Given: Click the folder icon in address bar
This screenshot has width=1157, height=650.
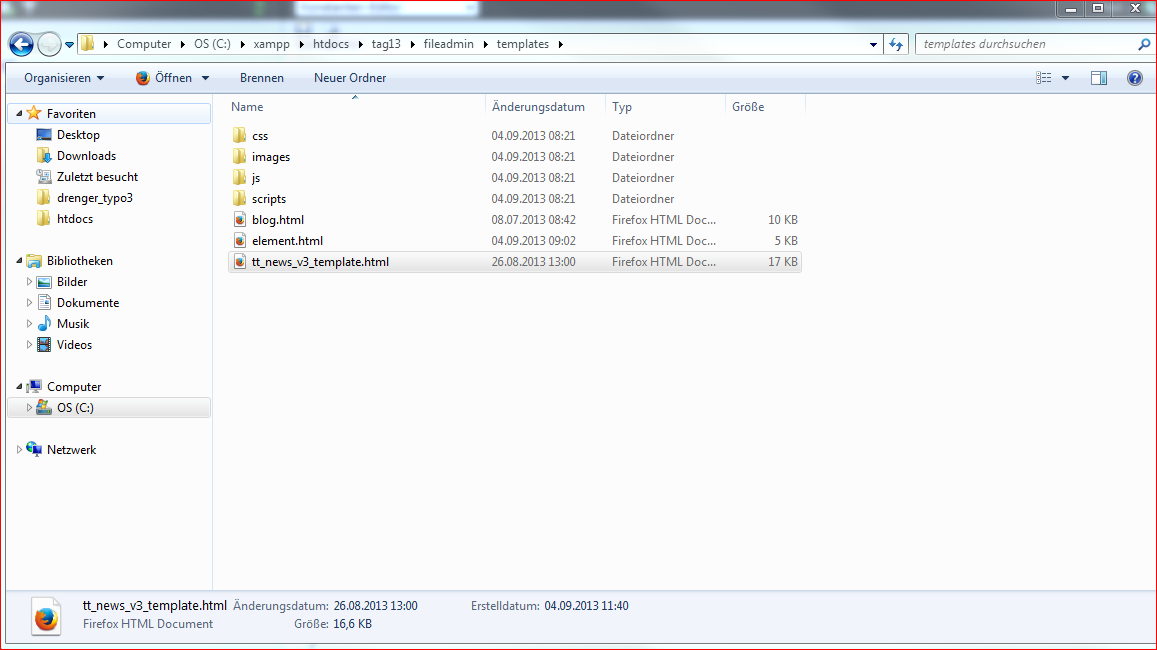Looking at the screenshot, I should 88,44.
